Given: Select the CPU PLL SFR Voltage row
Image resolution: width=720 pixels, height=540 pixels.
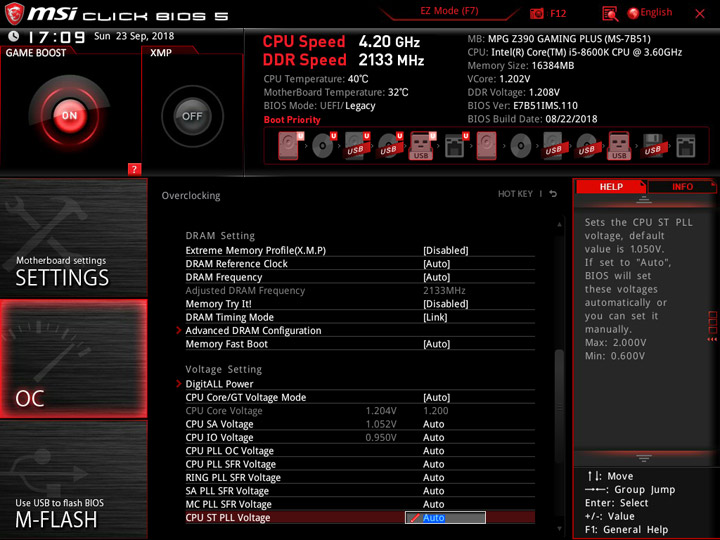Looking at the screenshot, I should (x=360, y=464).
